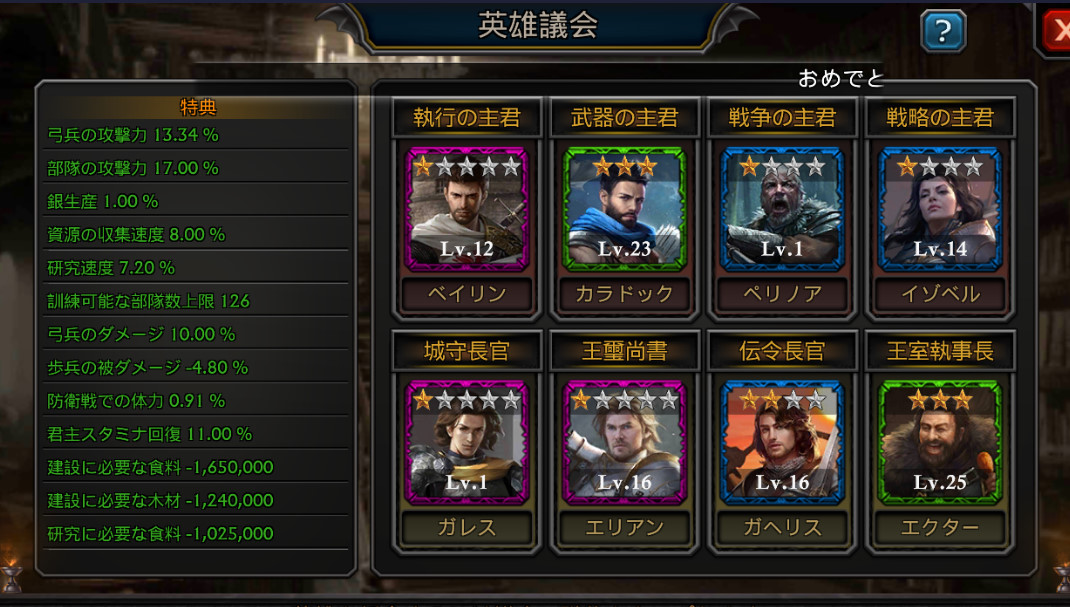Click the 執行の主君 position header

tap(467, 117)
